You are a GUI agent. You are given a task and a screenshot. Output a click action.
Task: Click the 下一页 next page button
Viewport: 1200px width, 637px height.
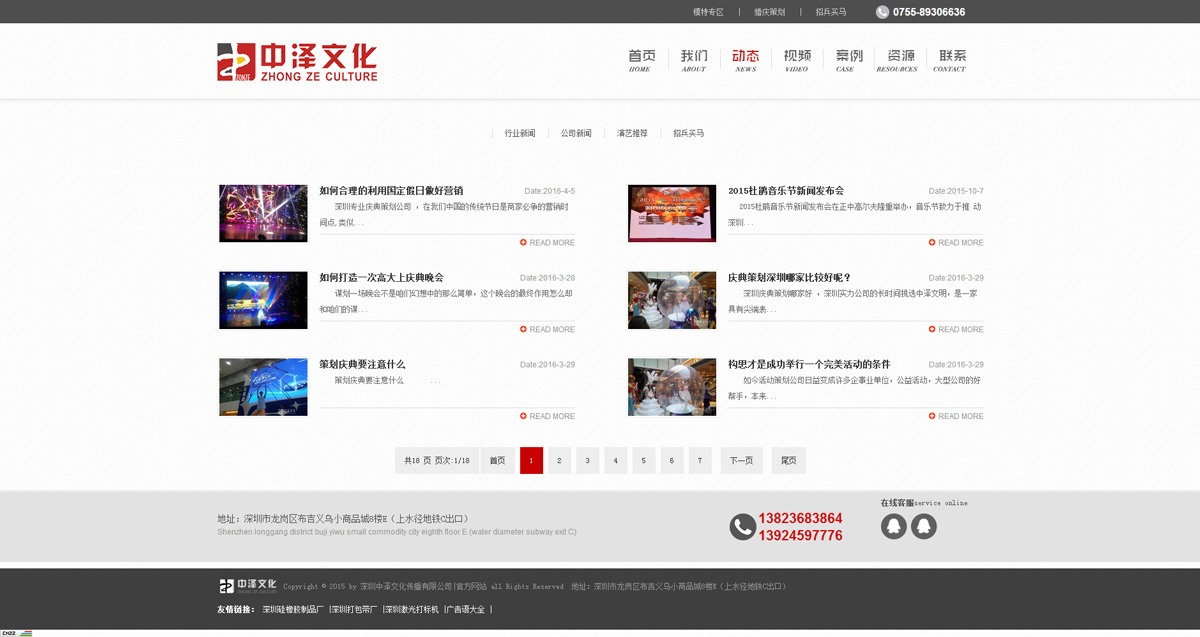tap(741, 460)
